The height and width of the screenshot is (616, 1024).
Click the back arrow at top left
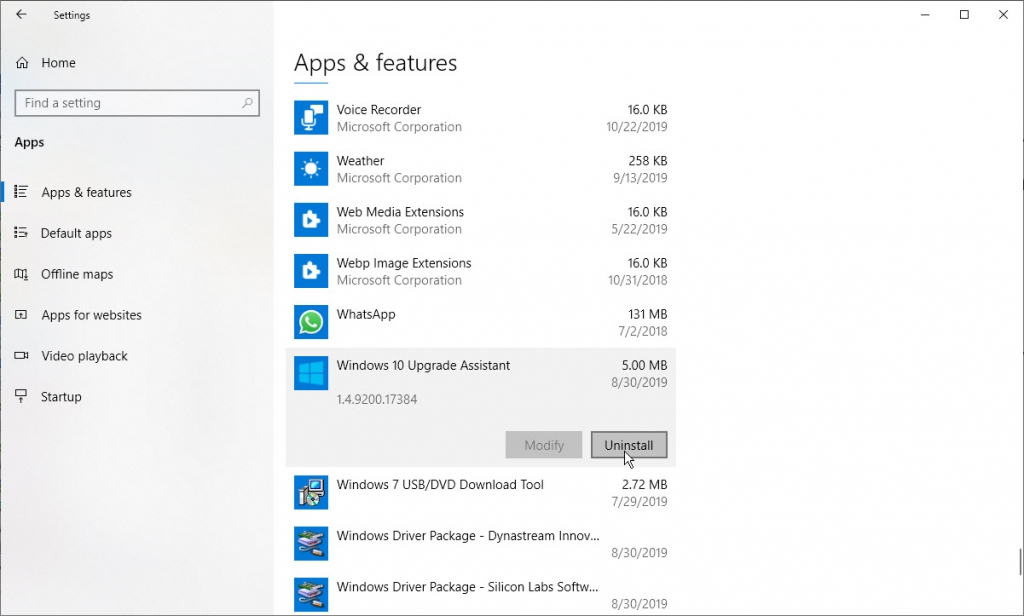pyautogui.click(x=20, y=15)
